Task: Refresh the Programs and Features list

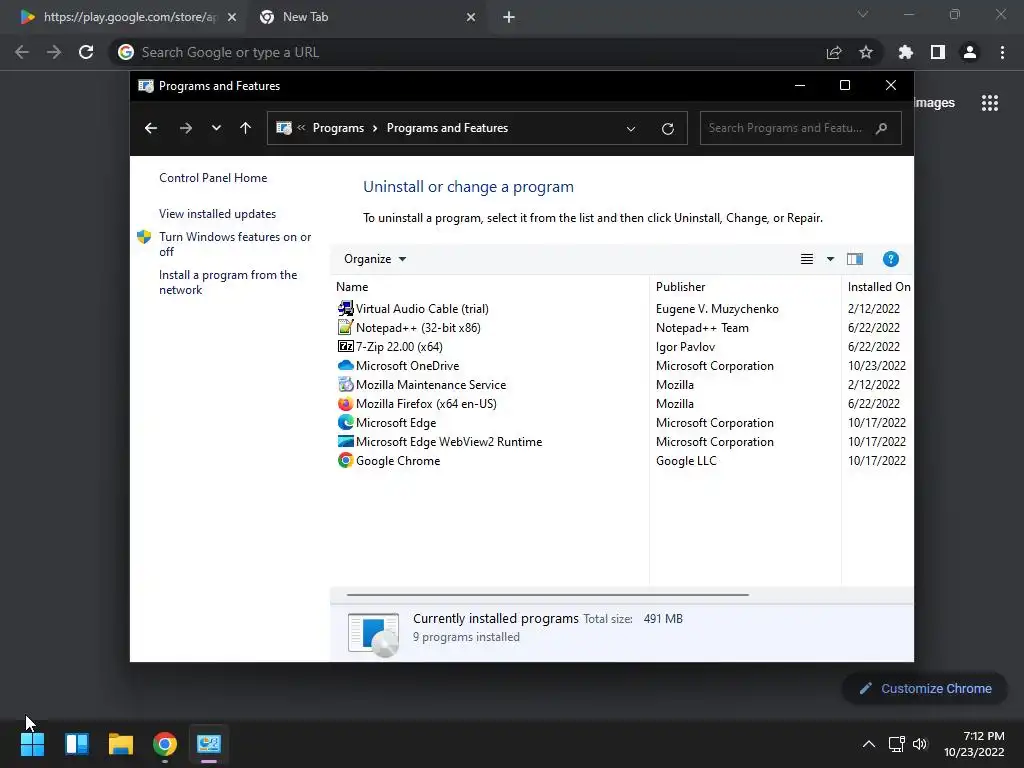Action: pyautogui.click(x=667, y=129)
